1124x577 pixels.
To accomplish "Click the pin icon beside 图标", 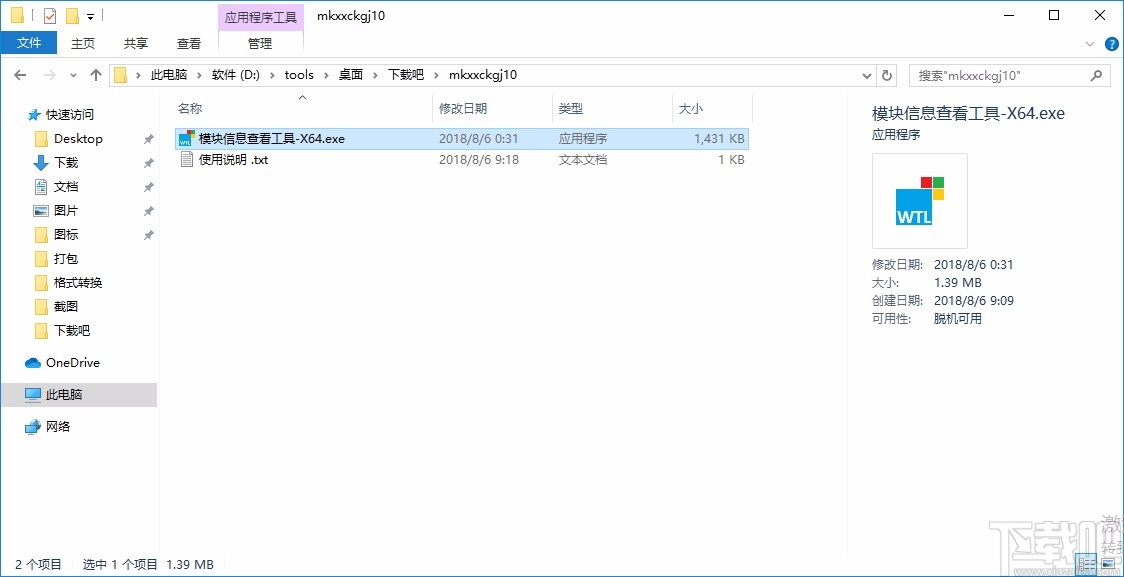I will (x=148, y=235).
